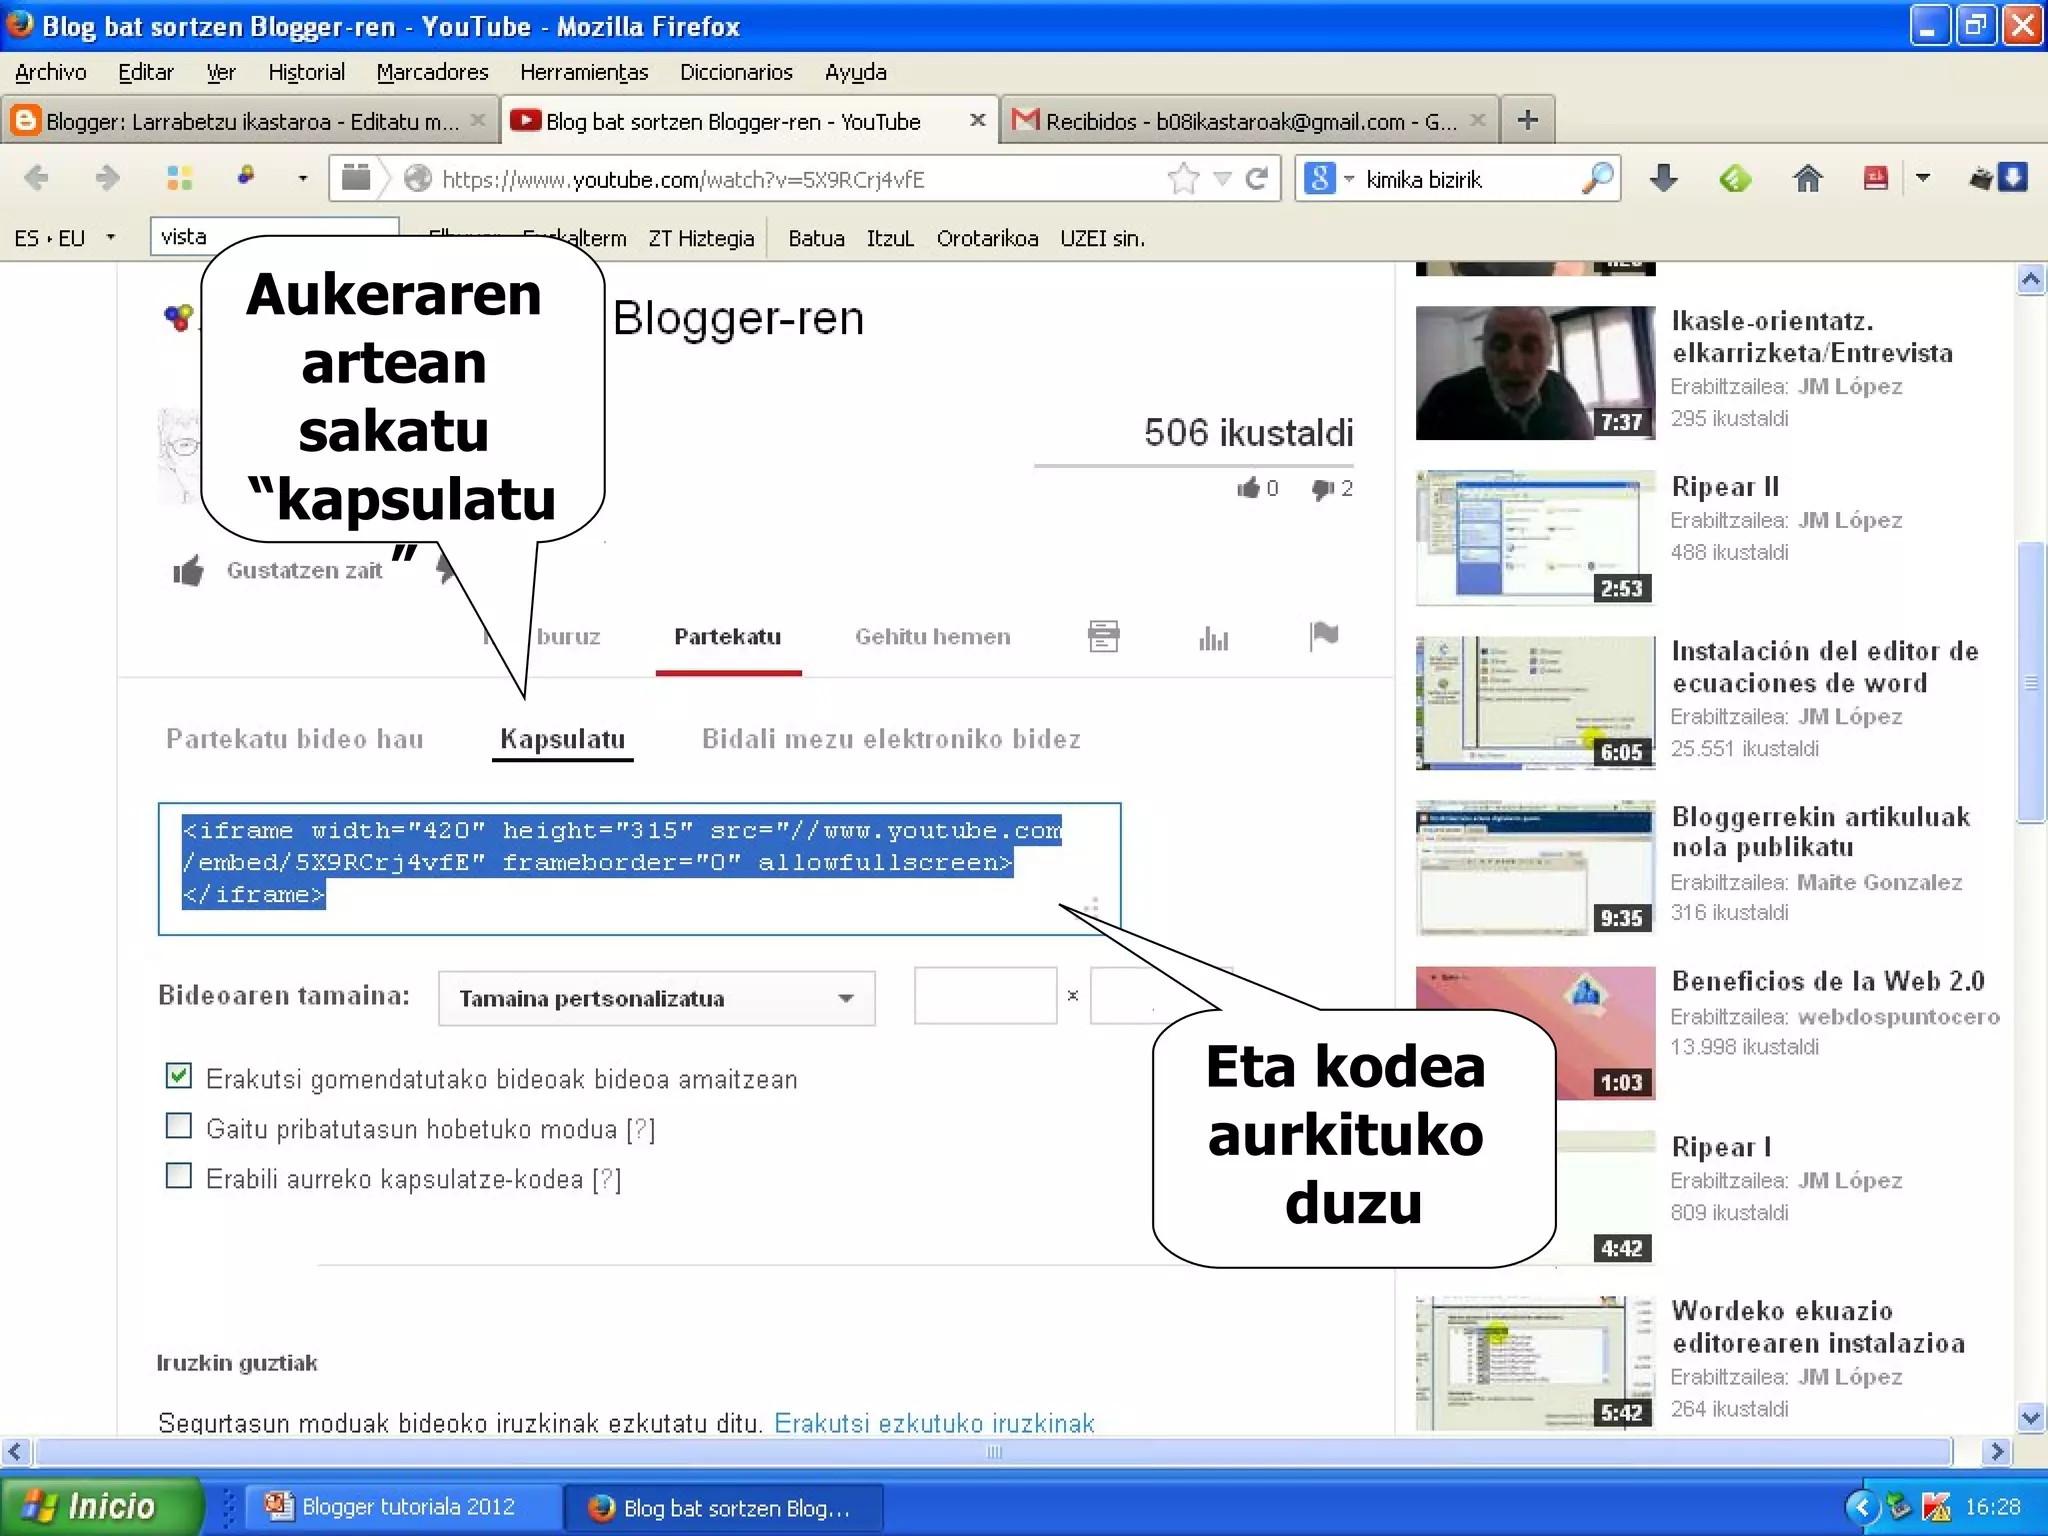
Task: Click the Wordeko ekuazio editorearen thumbnail
Action: 1535,1363
